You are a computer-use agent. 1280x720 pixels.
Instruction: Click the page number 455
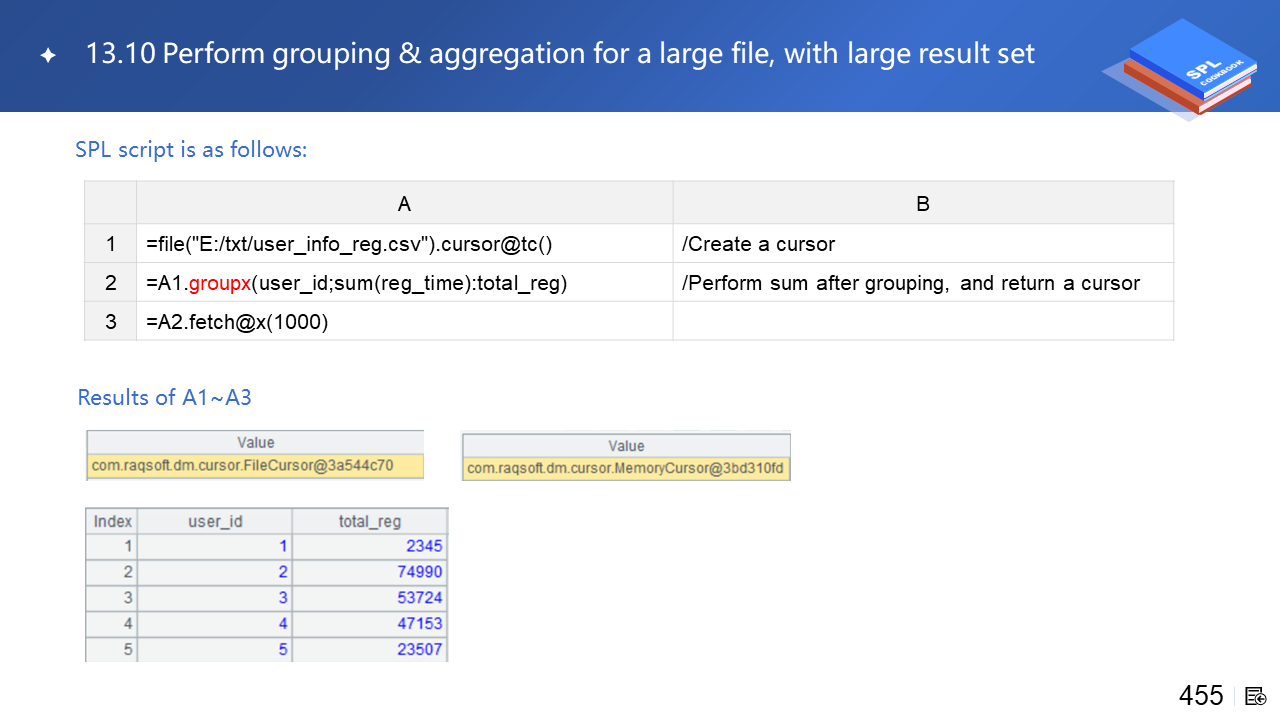tap(1200, 696)
